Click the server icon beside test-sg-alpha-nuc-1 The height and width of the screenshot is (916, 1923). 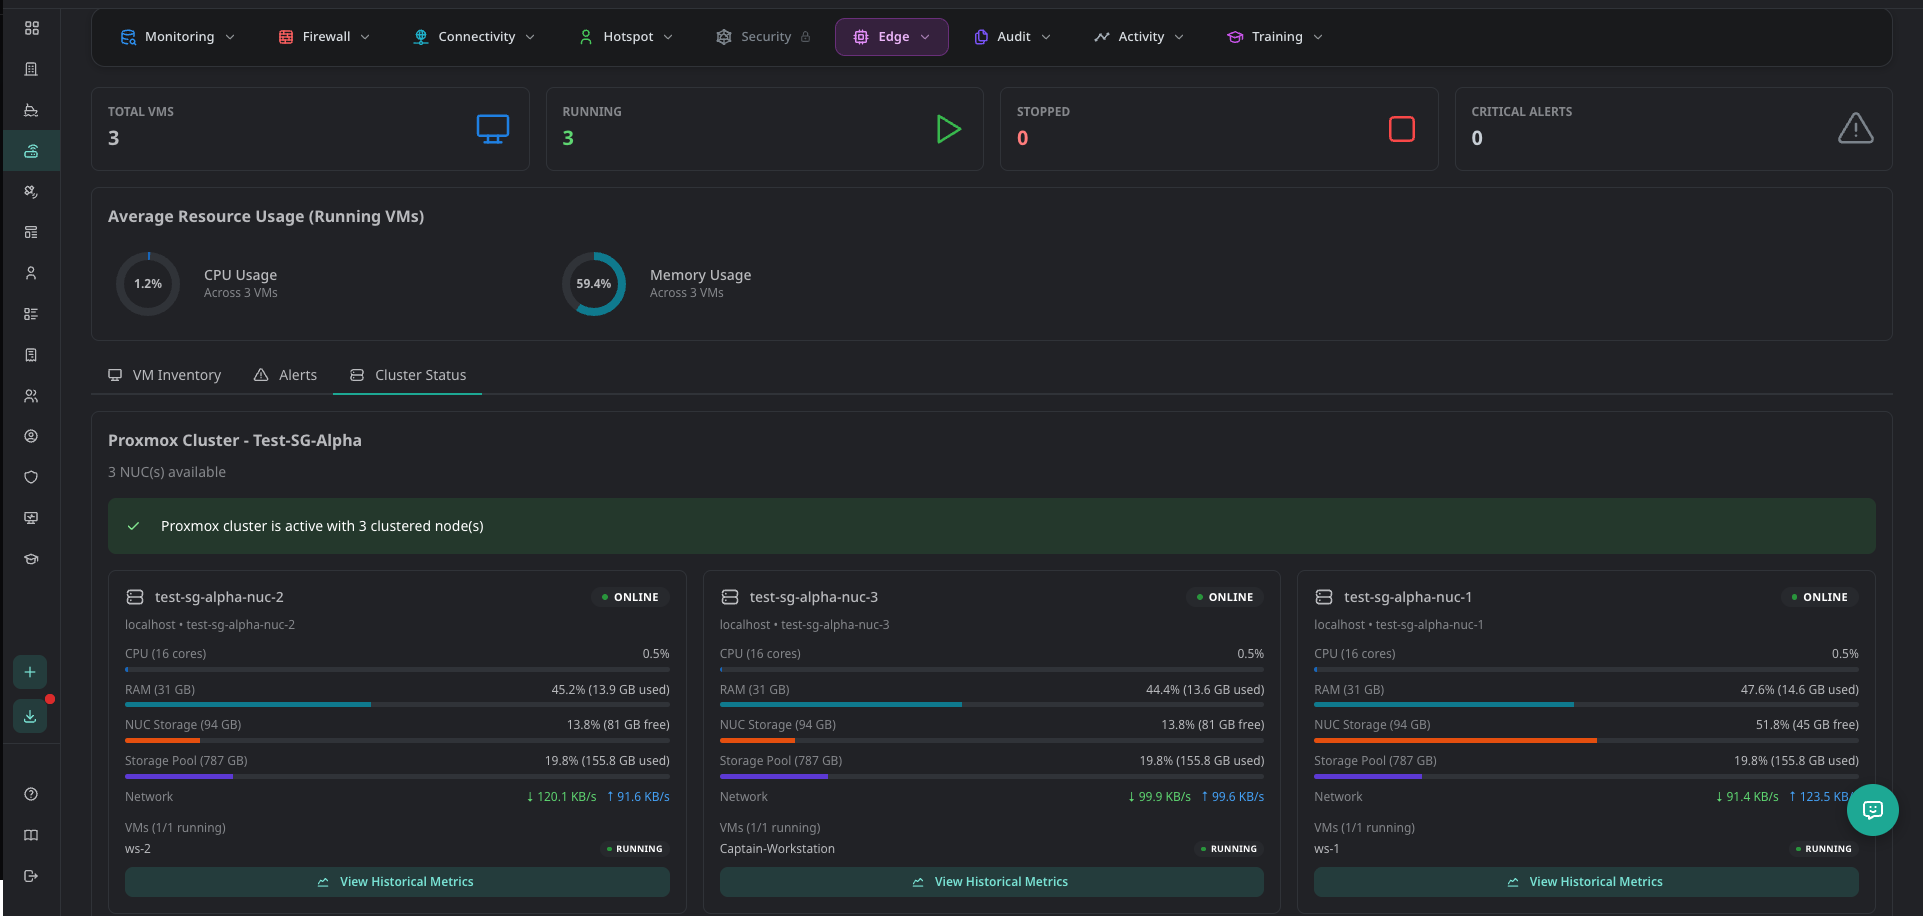click(1324, 597)
